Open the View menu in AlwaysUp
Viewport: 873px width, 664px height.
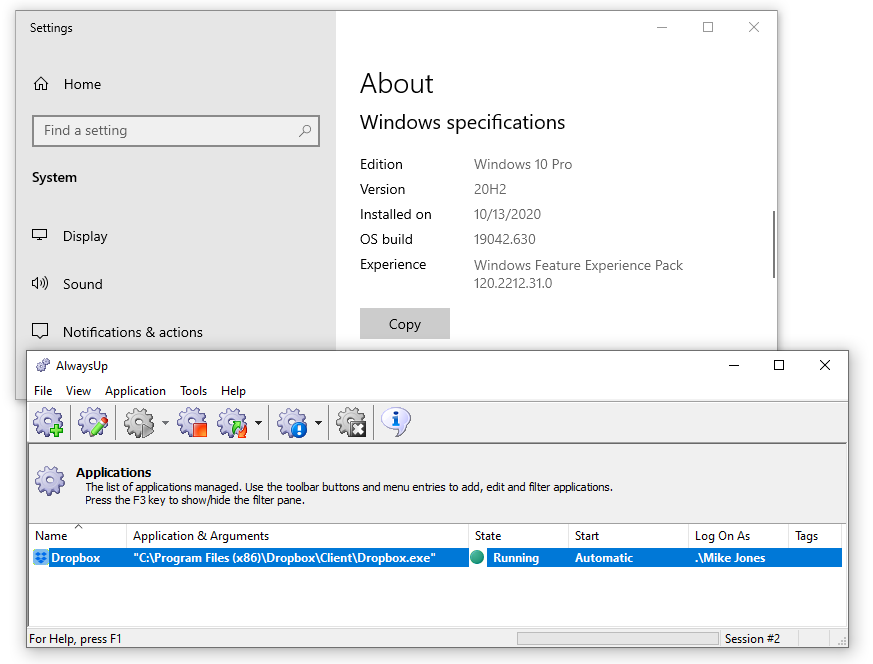(79, 391)
